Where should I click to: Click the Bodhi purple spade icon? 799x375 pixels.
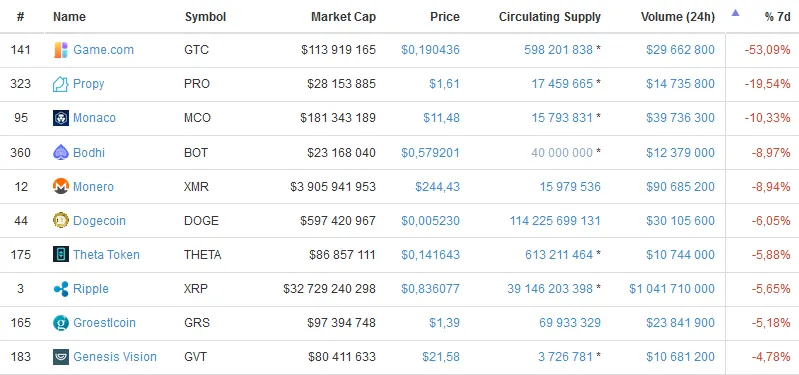pyautogui.click(x=61, y=152)
